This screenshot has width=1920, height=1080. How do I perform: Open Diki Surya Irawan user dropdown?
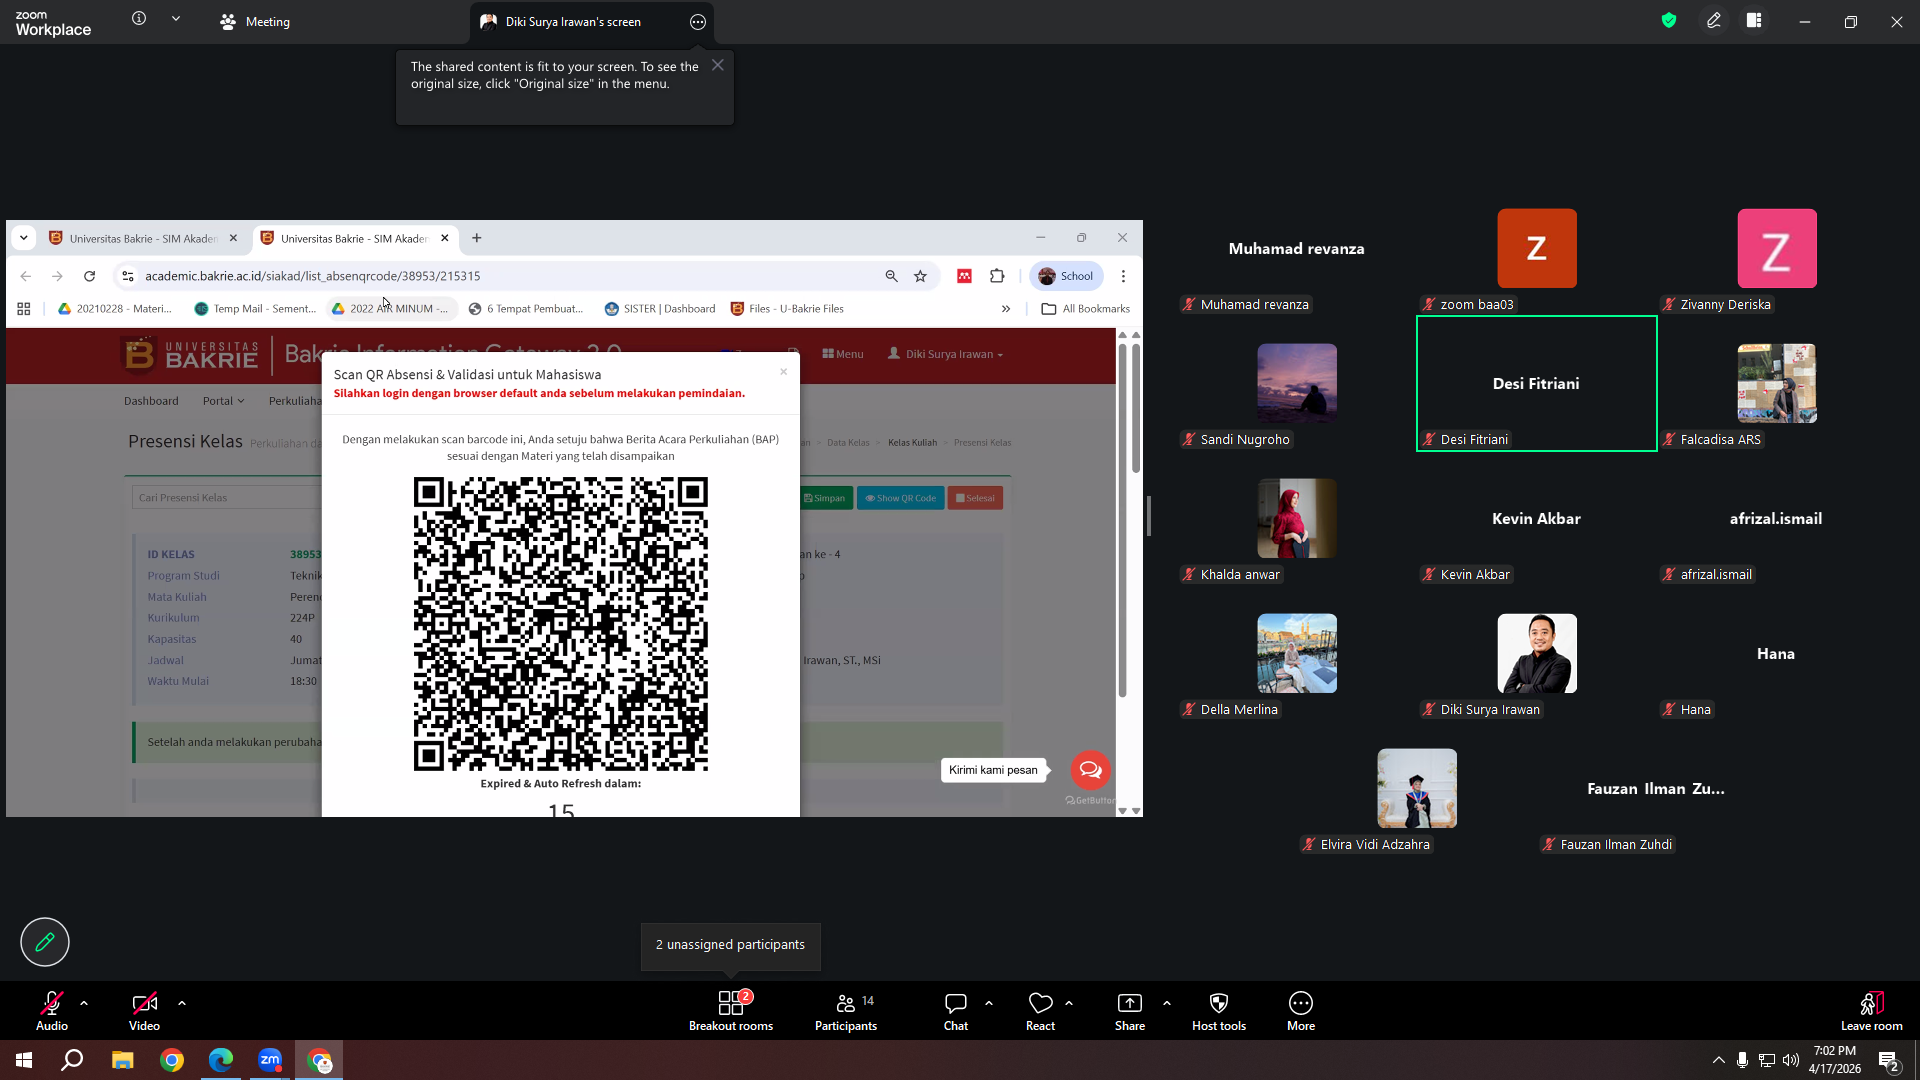[x=945, y=354]
